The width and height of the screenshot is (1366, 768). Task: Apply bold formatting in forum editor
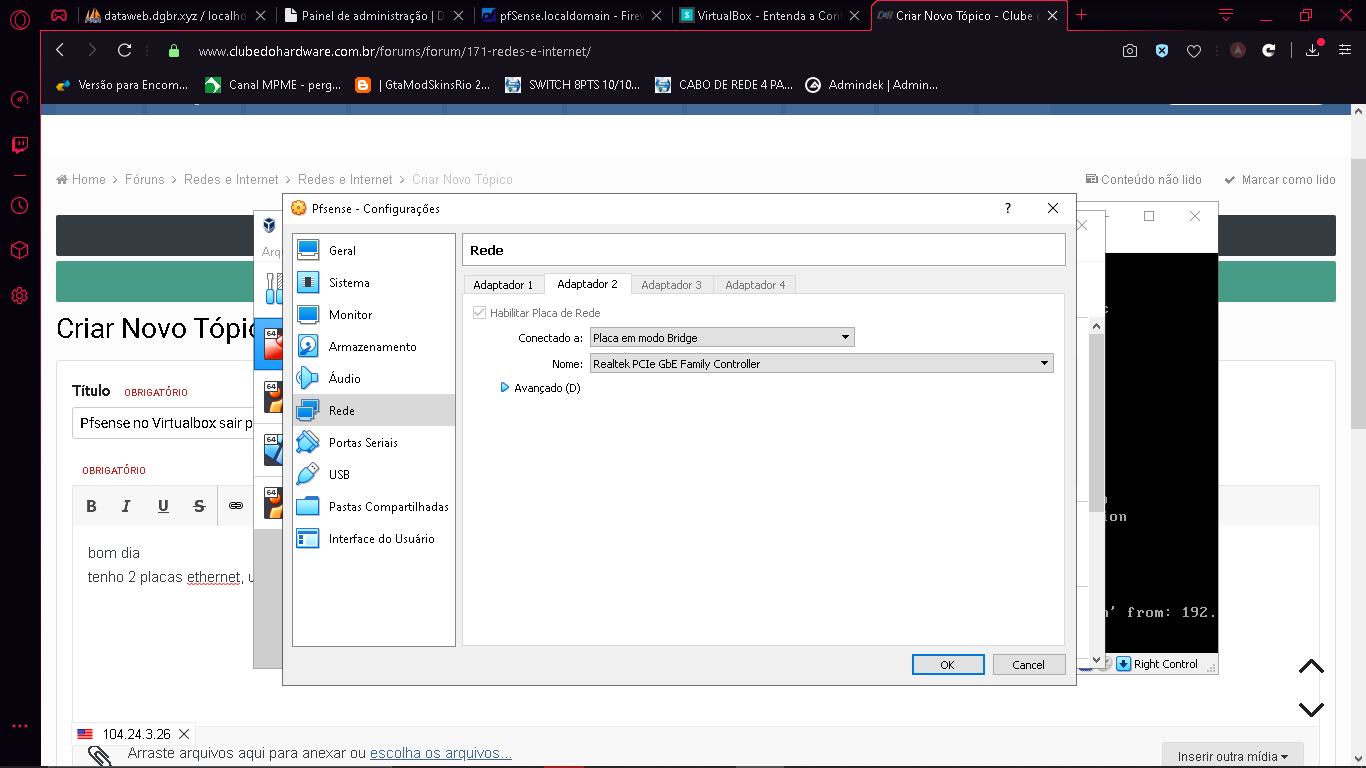point(91,506)
